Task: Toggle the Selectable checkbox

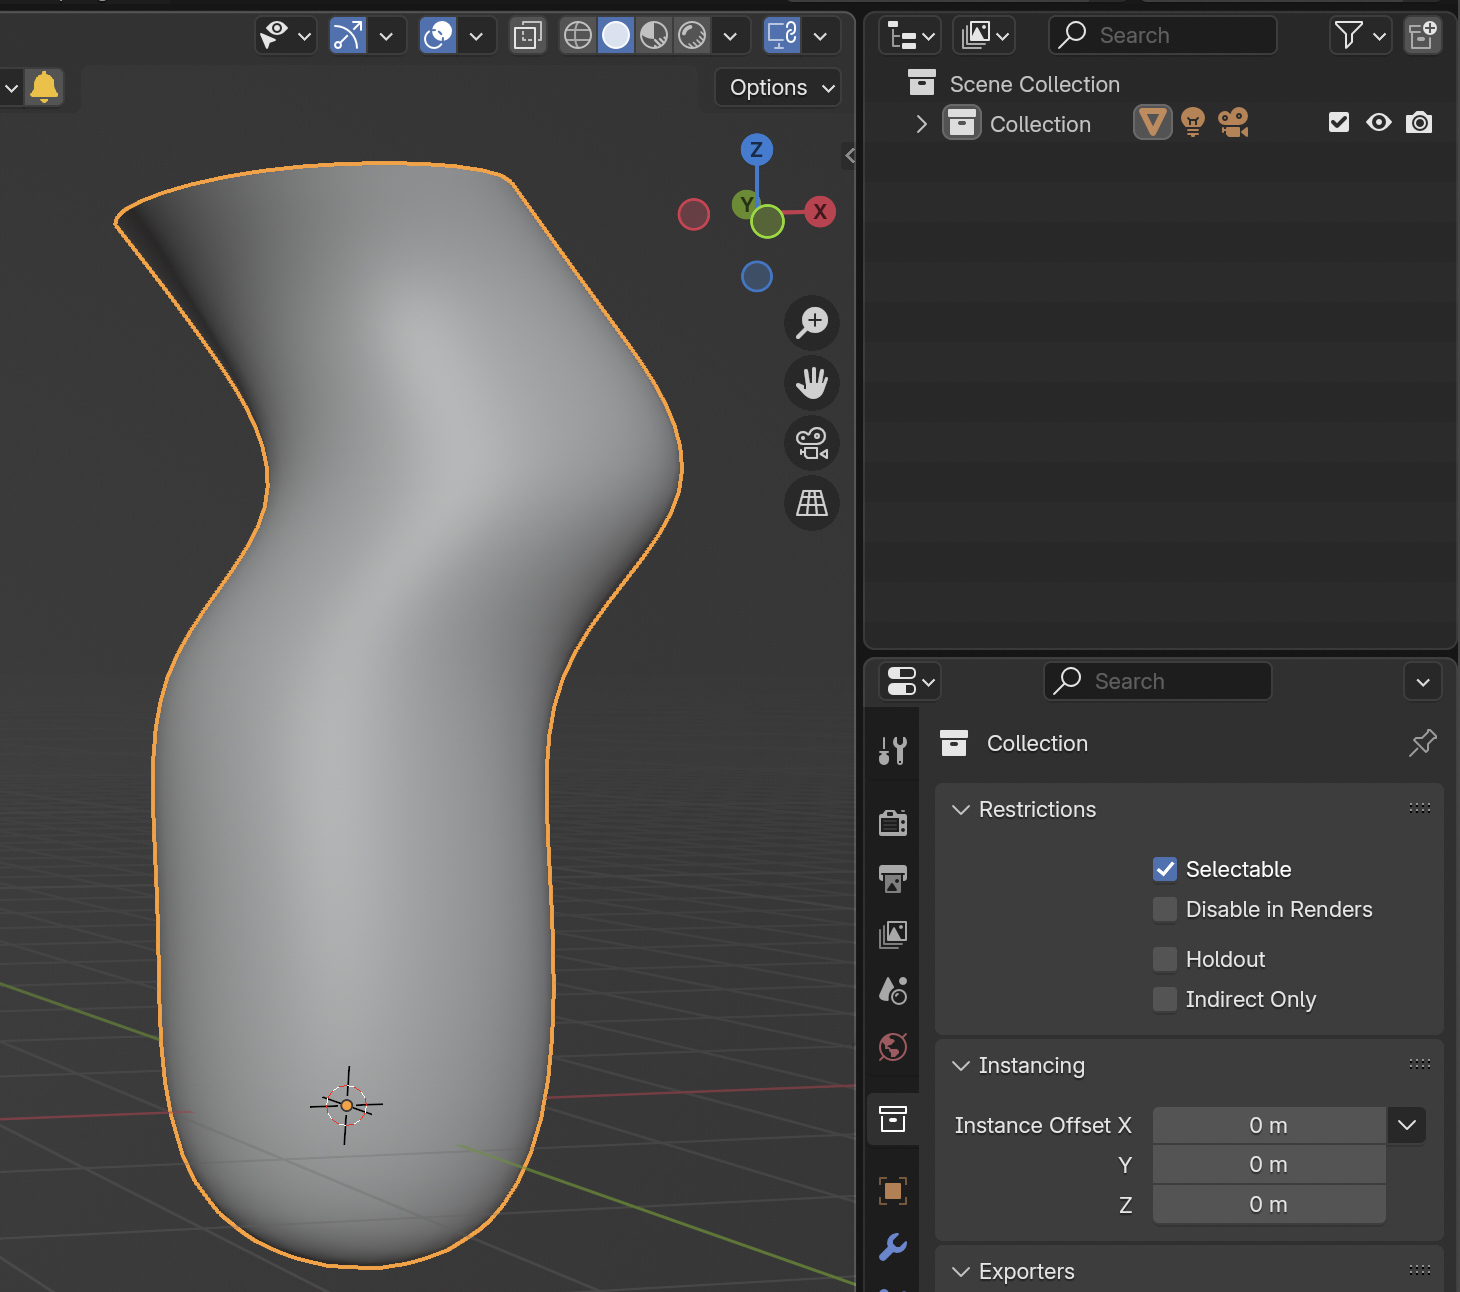Action: click(1165, 869)
